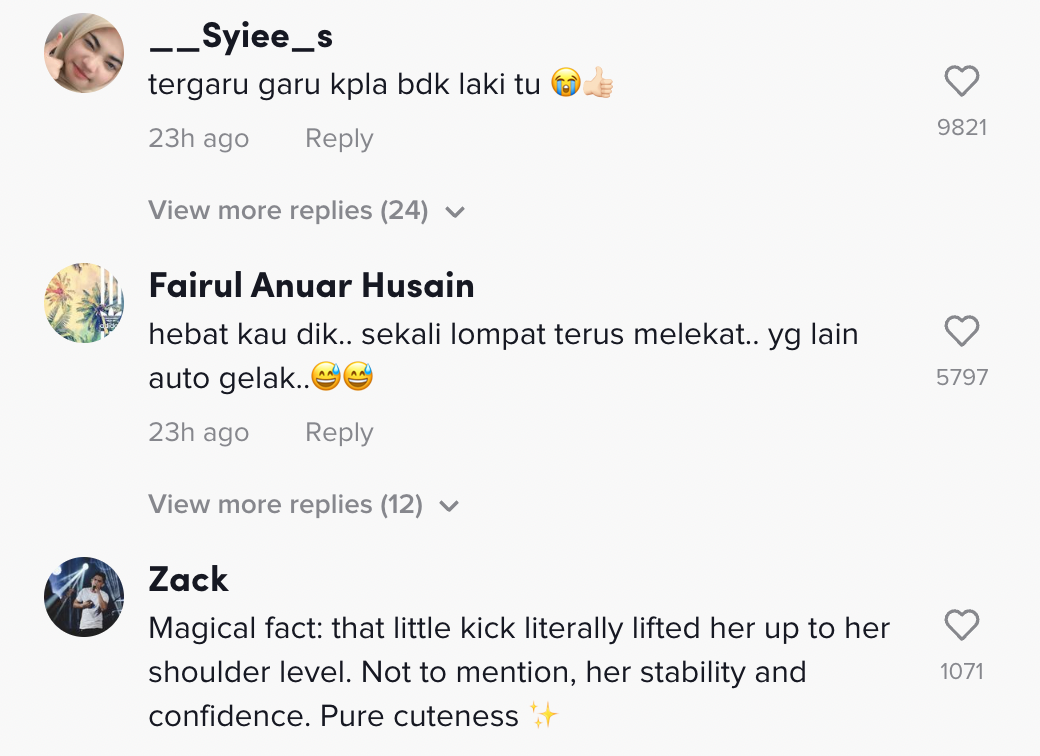The width and height of the screenshot is (1040, 756).
Task: Click Zack's profile avatar
Action: (84, 596)
